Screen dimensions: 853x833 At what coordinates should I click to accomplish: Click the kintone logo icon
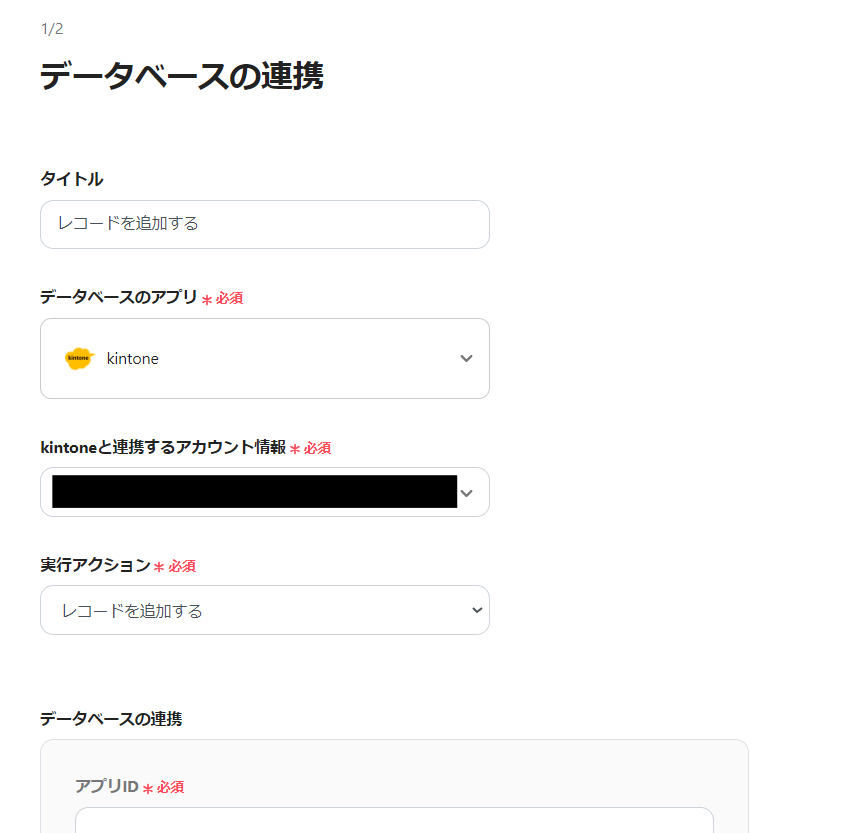(x=78, y=358)
